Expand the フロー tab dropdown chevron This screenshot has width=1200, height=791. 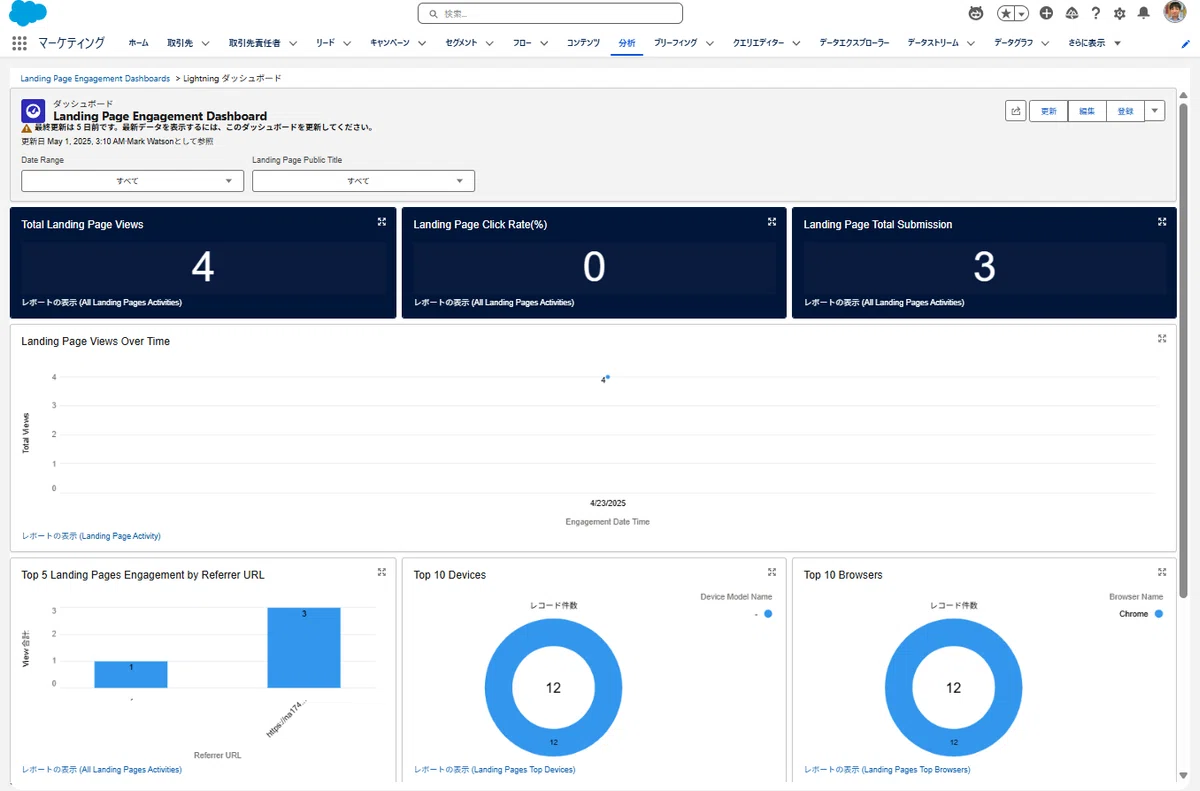(x=544, y=43)
